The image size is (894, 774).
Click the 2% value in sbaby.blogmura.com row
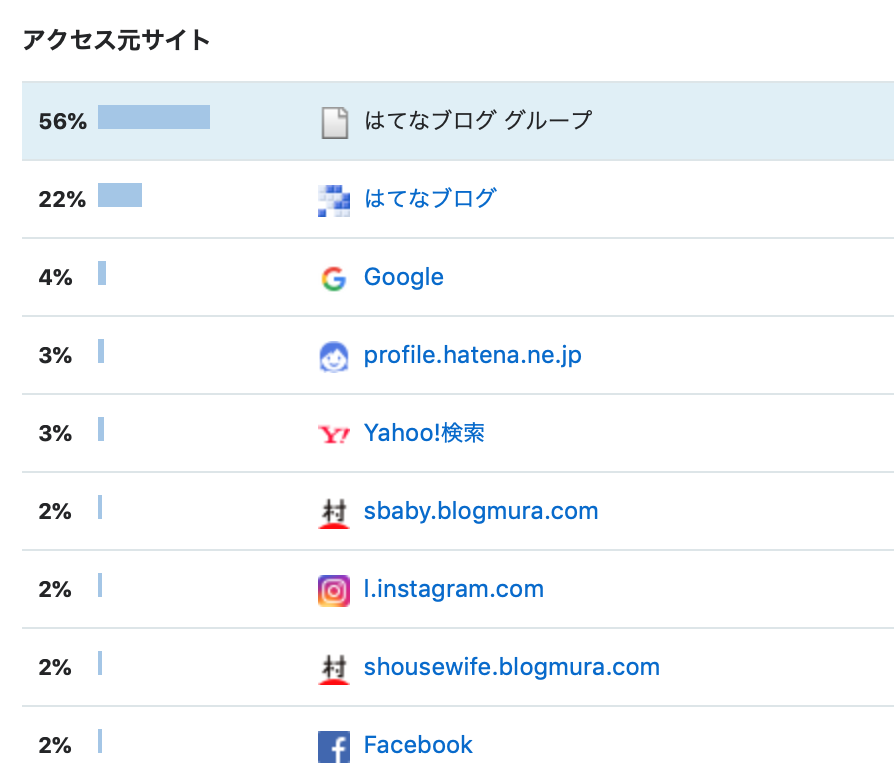(x=55, y=511)
